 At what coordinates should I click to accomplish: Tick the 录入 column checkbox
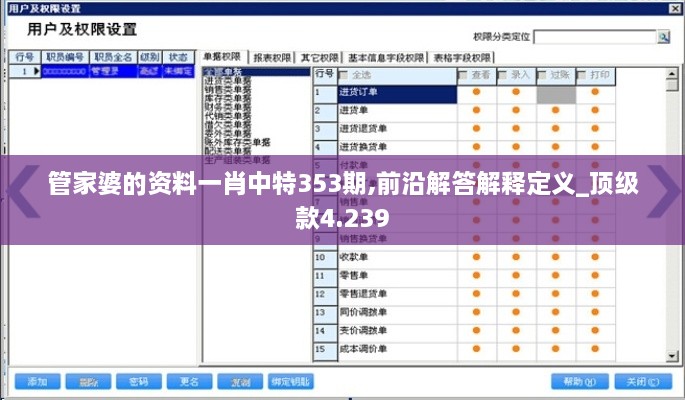click(502, 76)
